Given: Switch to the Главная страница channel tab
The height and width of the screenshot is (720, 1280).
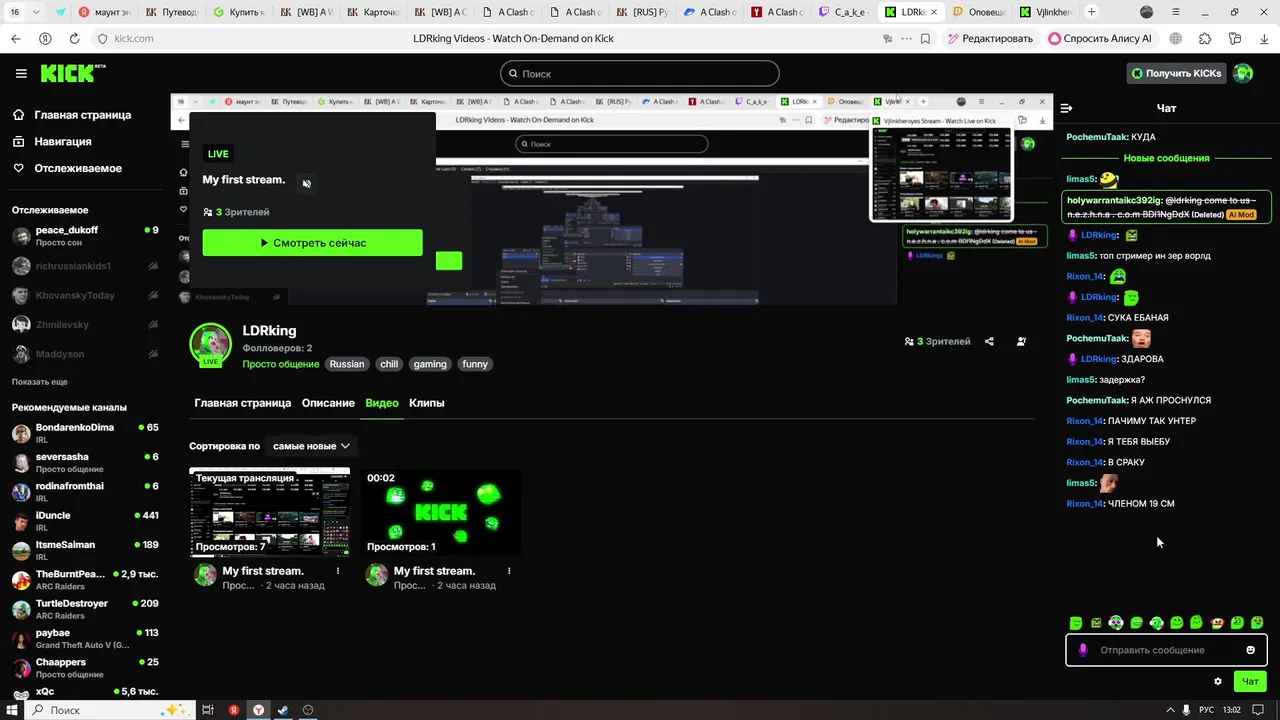Looking at the screenshot, I should tap(243, 403).
